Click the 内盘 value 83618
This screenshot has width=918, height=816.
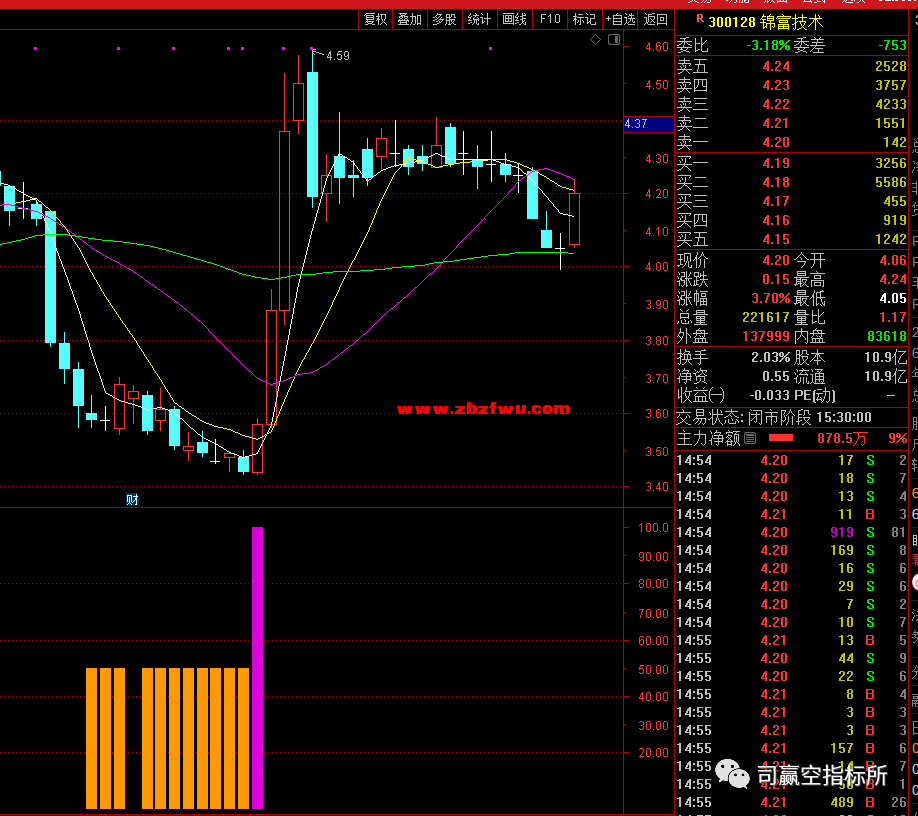[887, 336]
